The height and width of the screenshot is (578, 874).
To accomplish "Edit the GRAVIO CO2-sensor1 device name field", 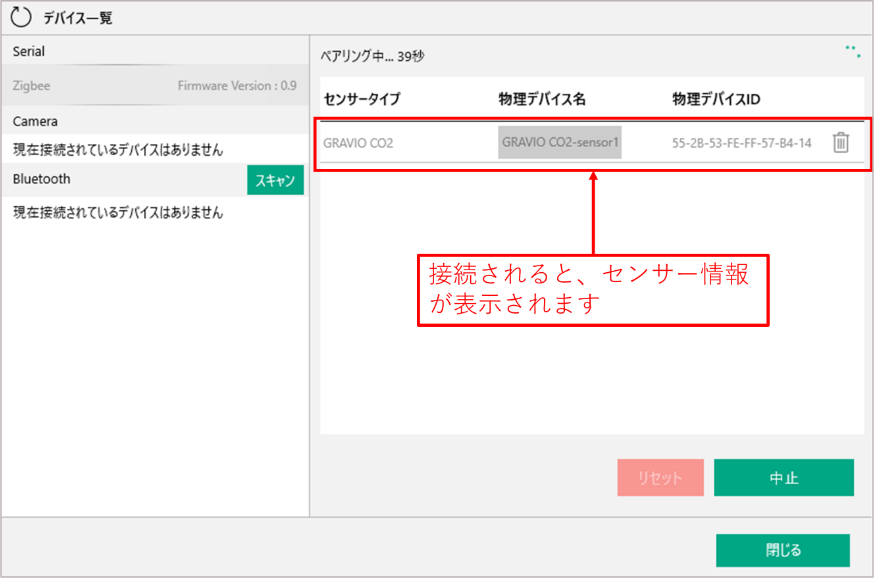I will 560,143.
